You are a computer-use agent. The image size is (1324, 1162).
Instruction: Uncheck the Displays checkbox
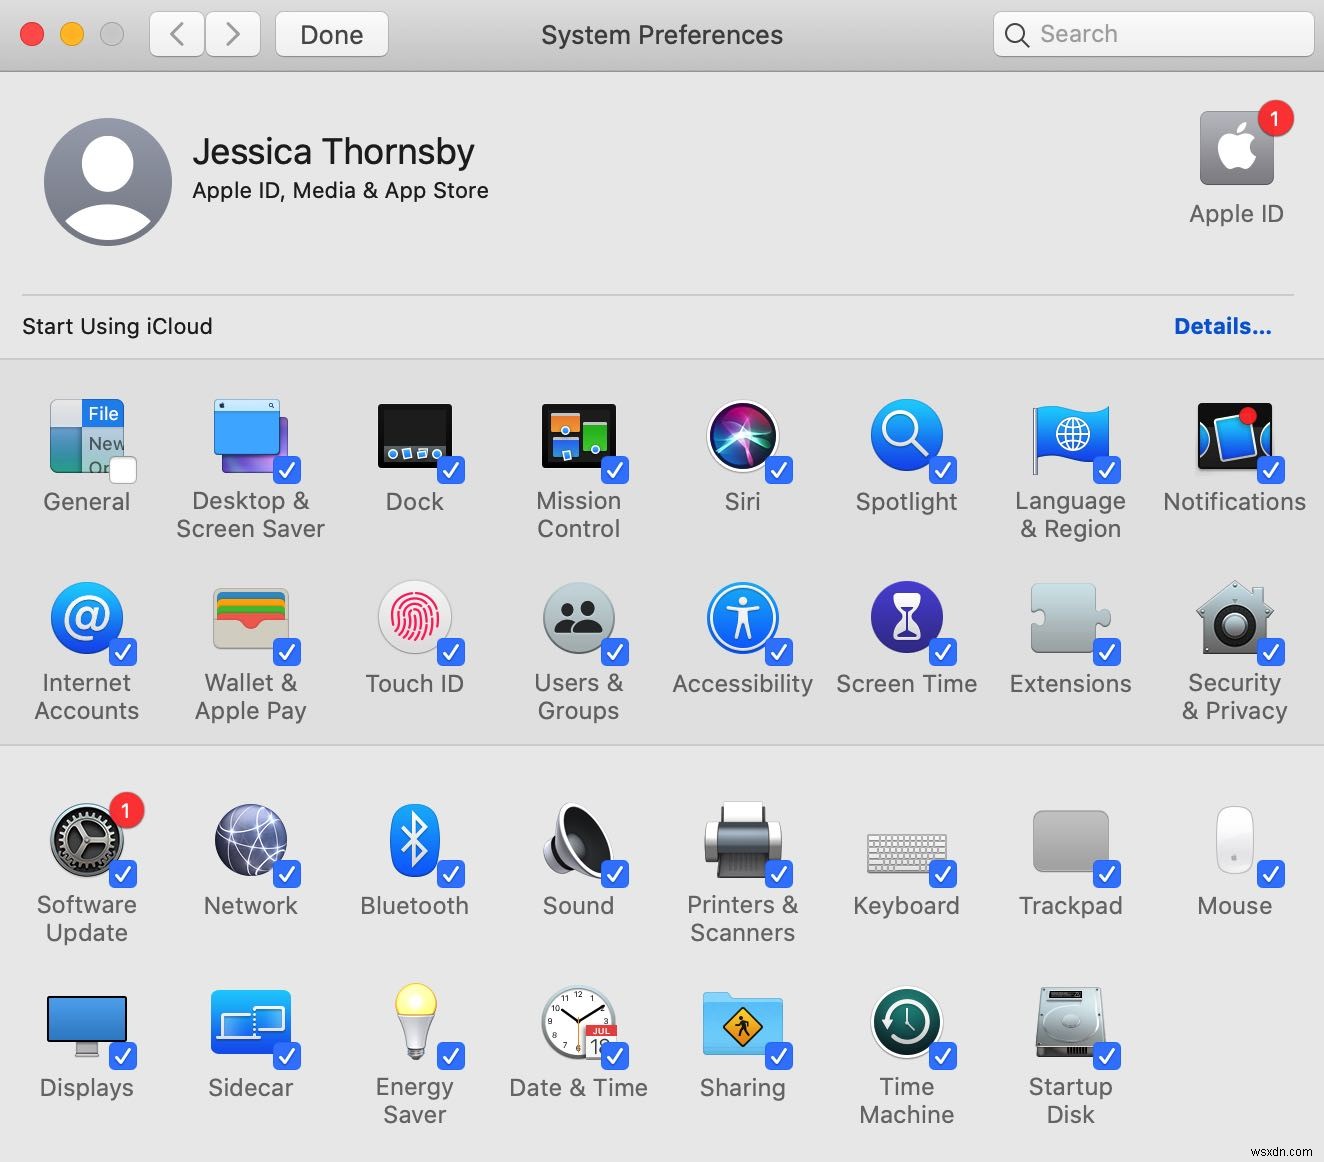tap(124, 1054)
